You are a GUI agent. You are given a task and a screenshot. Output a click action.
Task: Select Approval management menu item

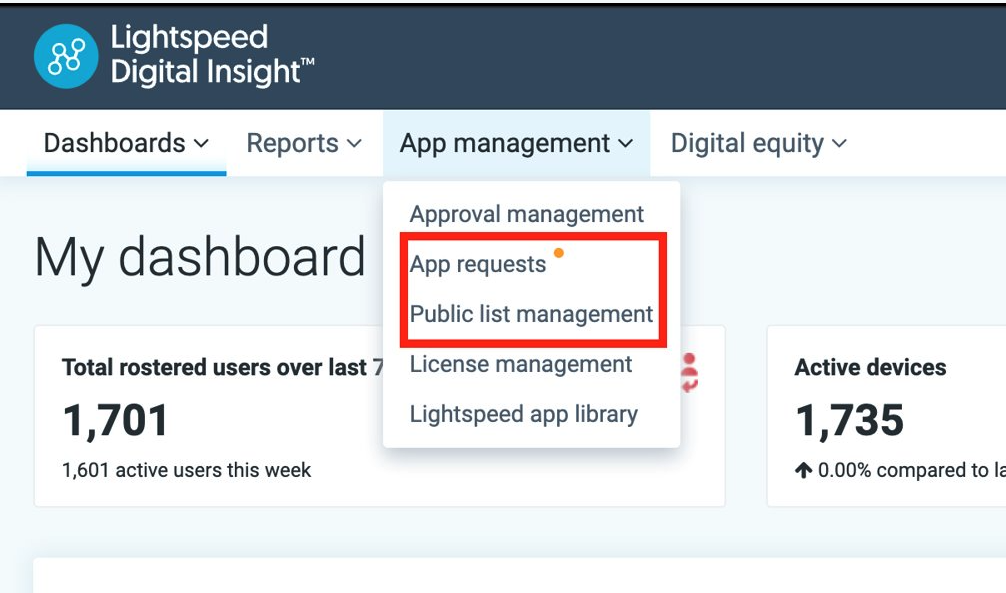point(527,214)
